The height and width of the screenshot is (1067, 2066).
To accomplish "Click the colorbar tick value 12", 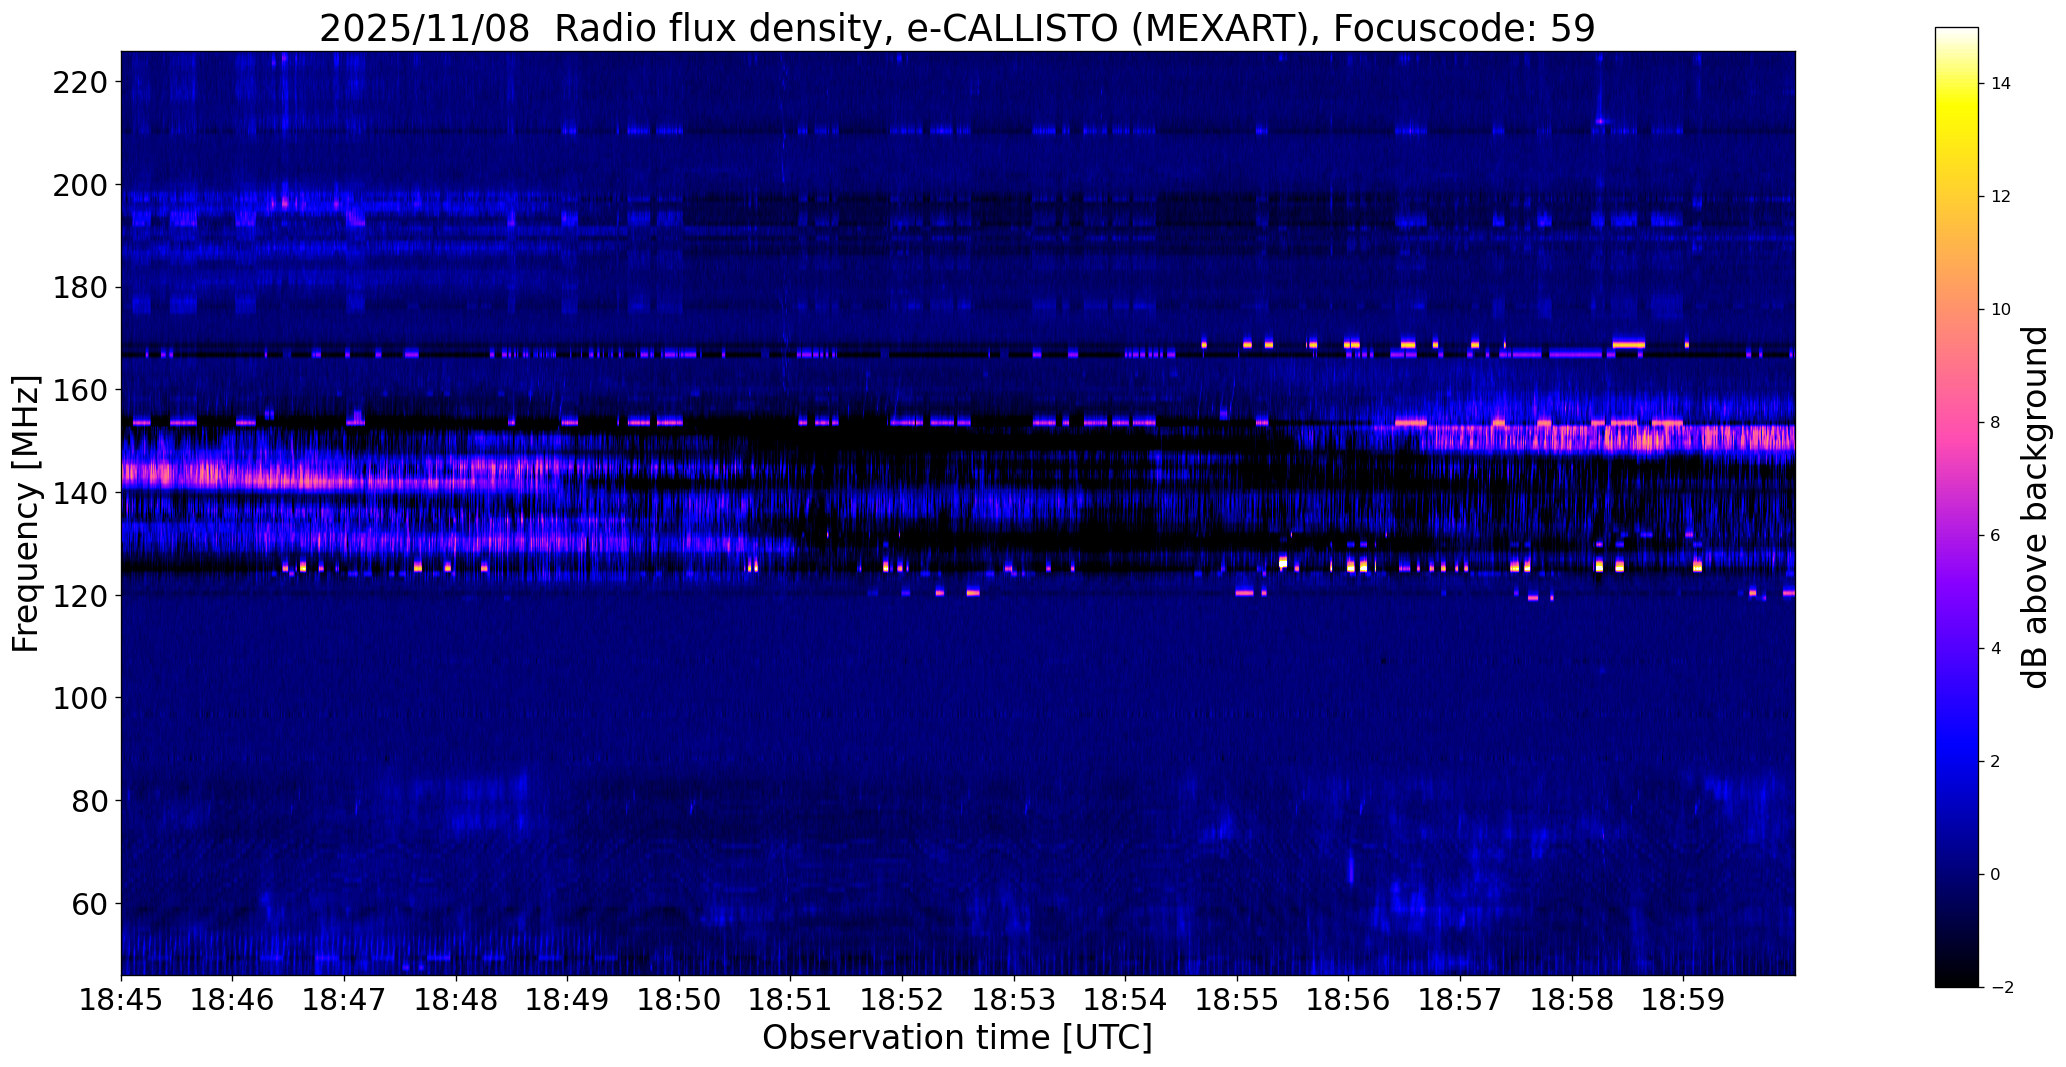I will (x=2001, y=197).
